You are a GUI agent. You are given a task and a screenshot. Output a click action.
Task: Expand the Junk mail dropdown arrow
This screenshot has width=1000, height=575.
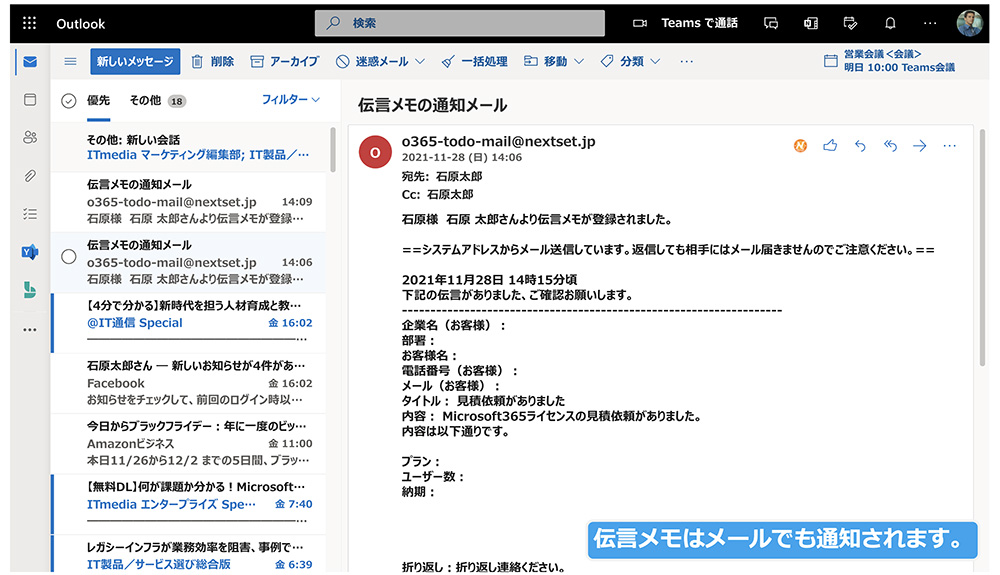pyautogui.click(x=420, y=62)
